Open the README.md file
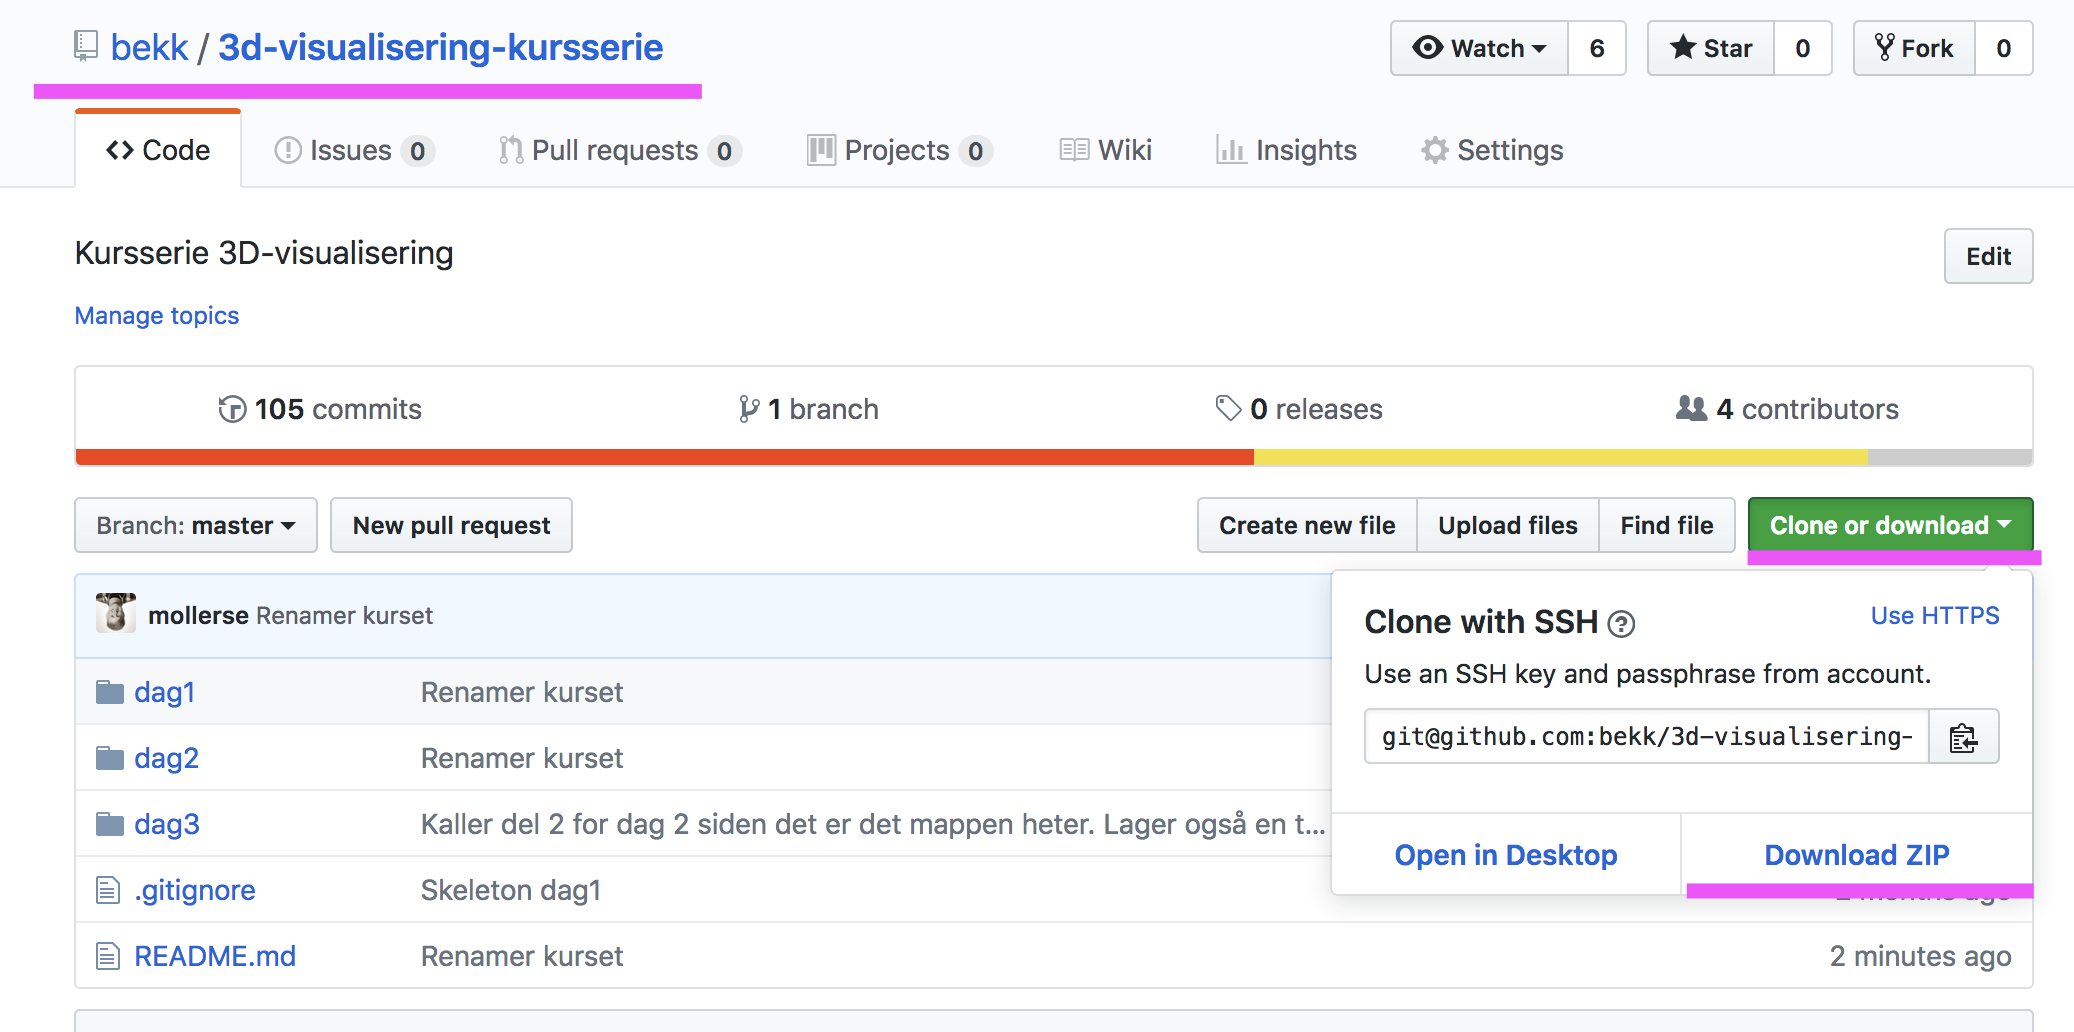The width and height of the screenshot is (2074, 1032). 215,956
